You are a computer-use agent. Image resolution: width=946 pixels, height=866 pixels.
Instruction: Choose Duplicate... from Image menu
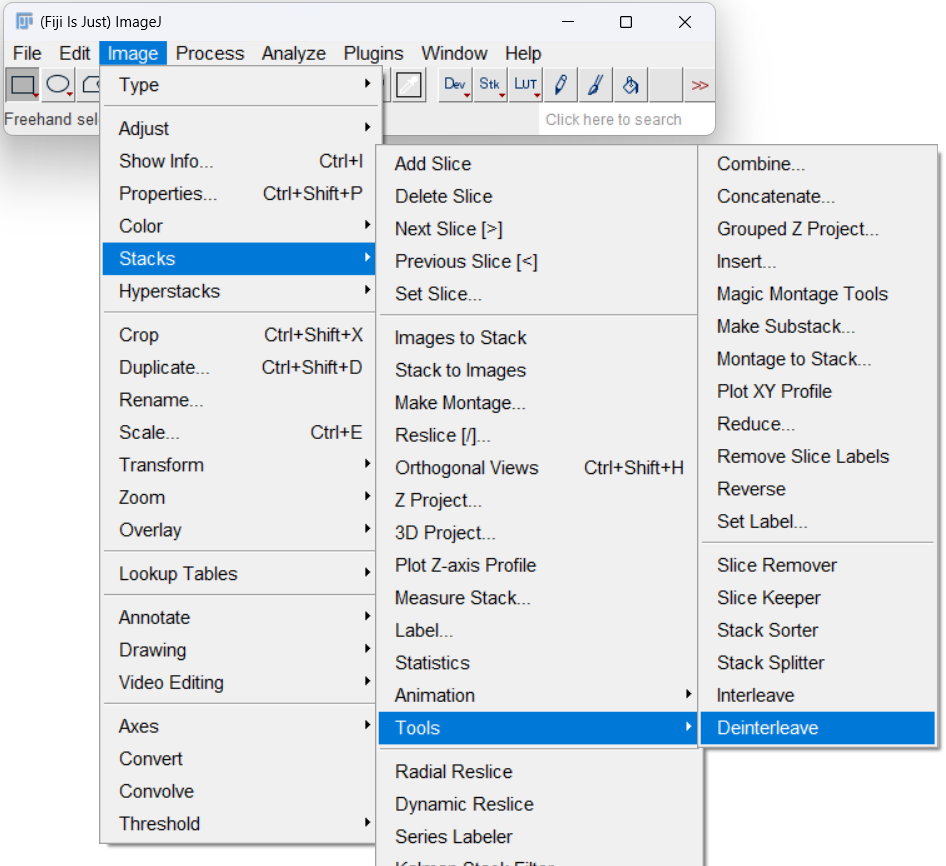pos(240,367)
